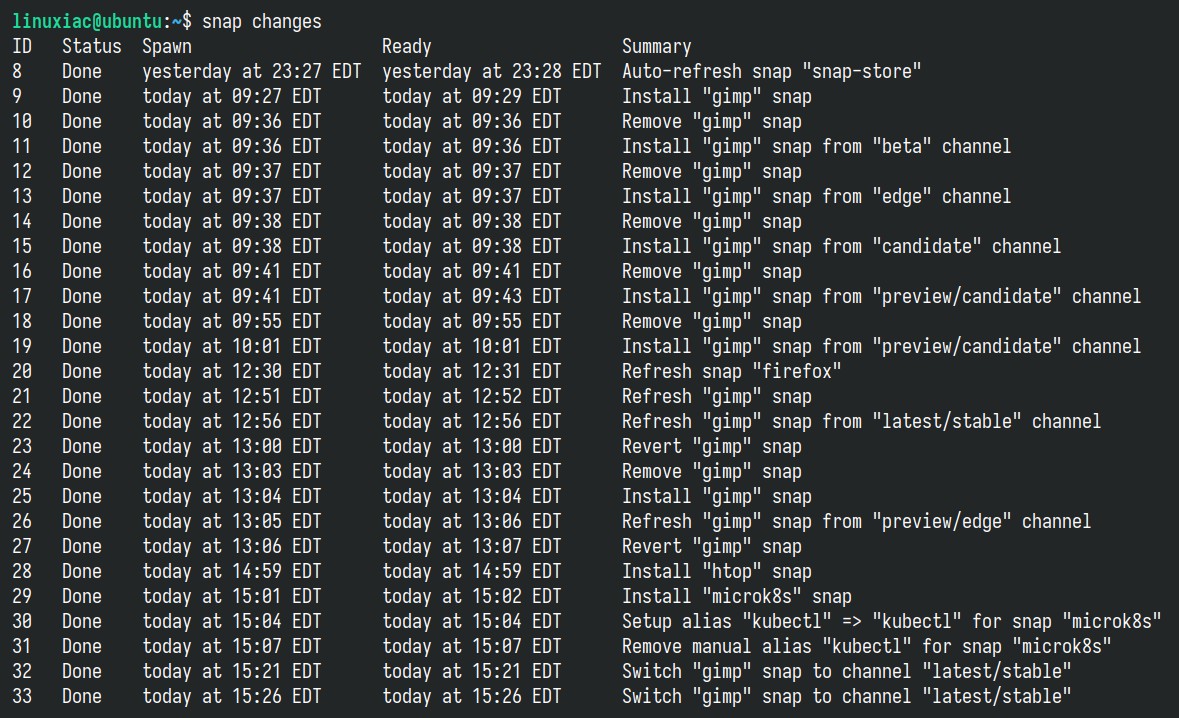Select the Auto-refresh snap "snap-store" summary
Viewport: 1179px width, 718px height.
coord(771,71)
